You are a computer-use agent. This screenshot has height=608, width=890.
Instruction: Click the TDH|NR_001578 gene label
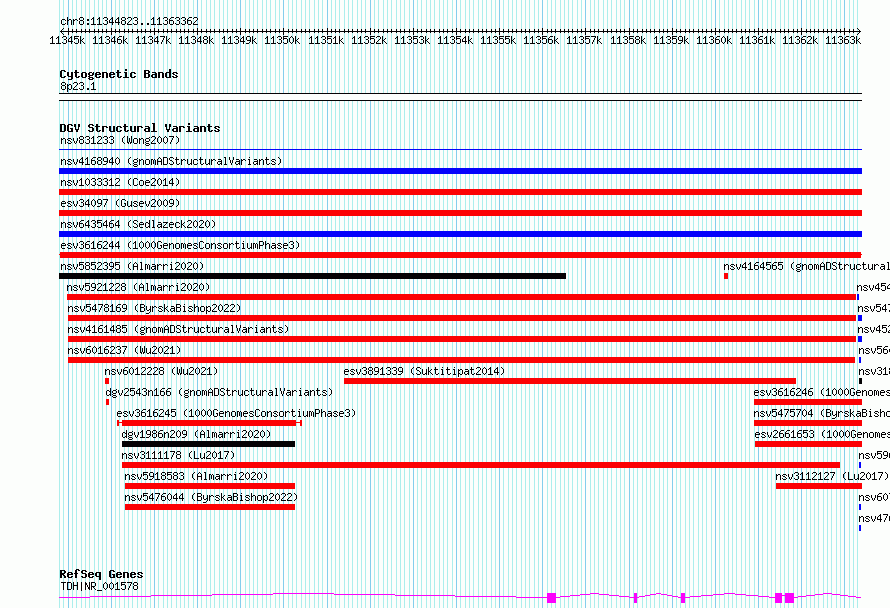click(99, 586)
